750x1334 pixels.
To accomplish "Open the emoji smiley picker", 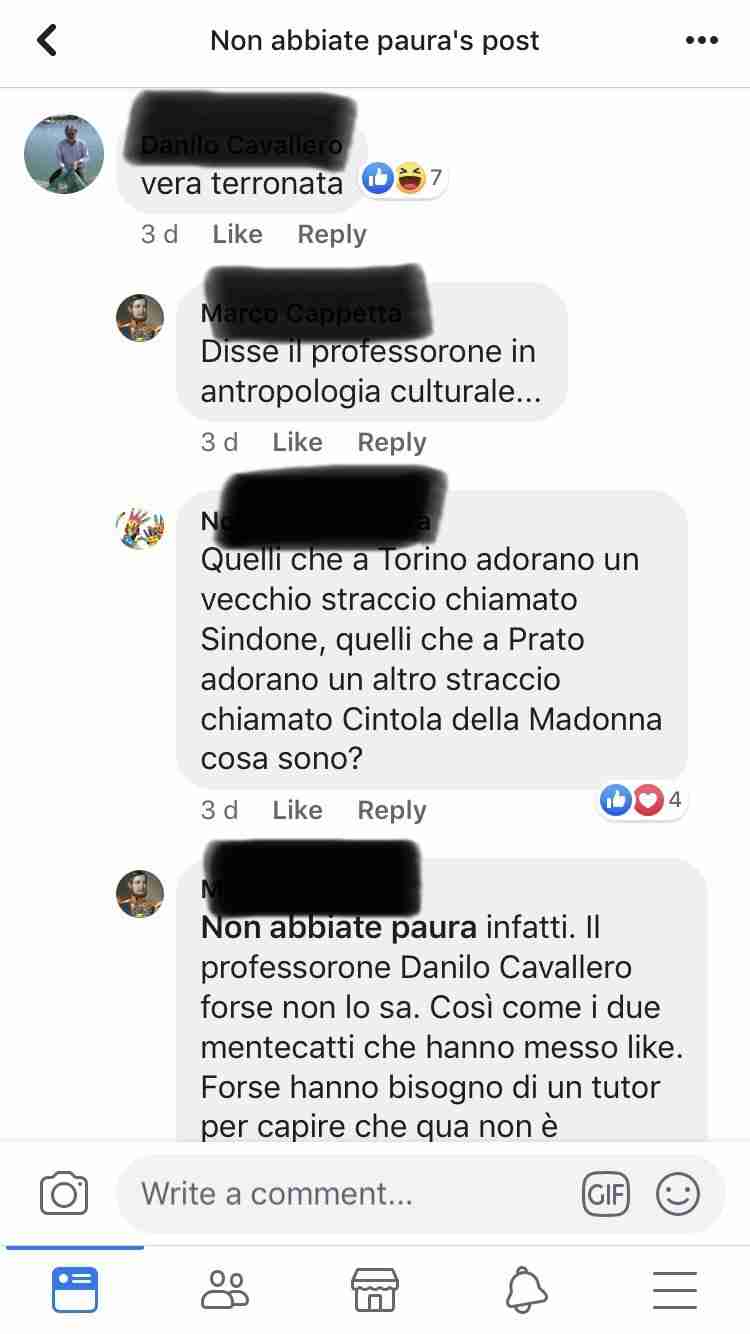I will (678, 1193).
